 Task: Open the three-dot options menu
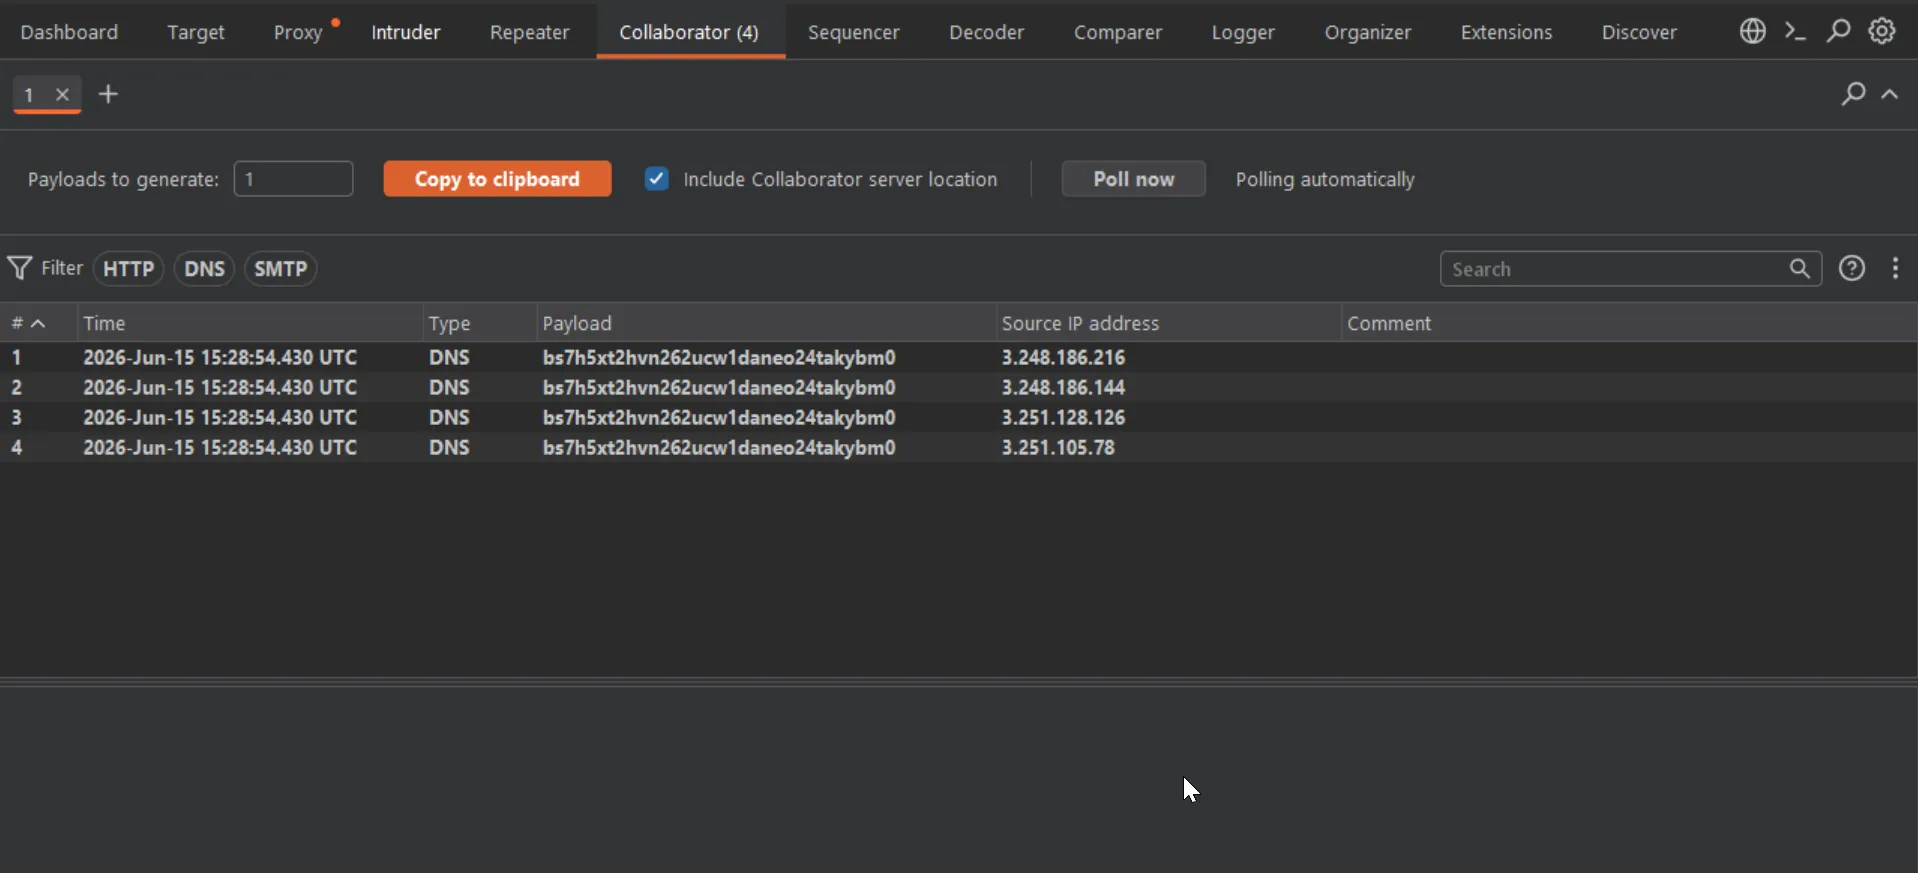1895,268
